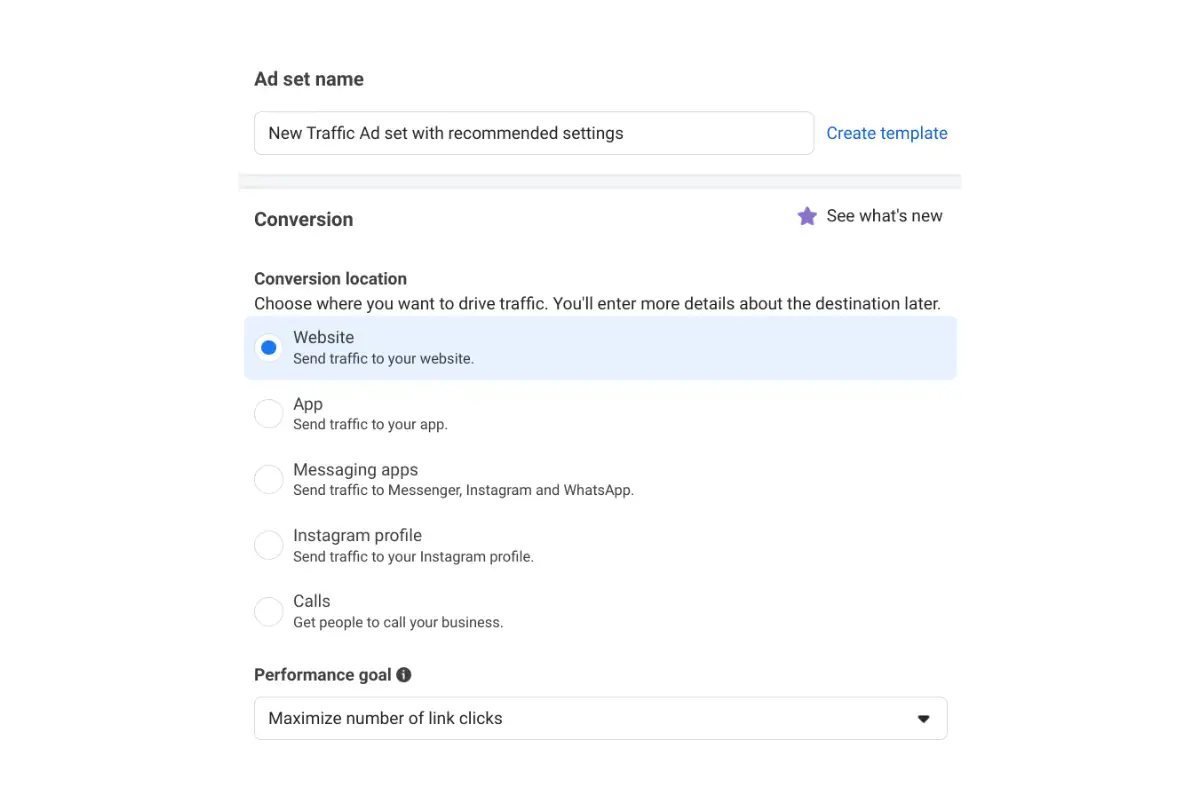Image resolution: width=1200 pixels, height=800 pixels.
Task: Open the Maximize number of link clicks dropdown
Action: (x=600, y=718)
